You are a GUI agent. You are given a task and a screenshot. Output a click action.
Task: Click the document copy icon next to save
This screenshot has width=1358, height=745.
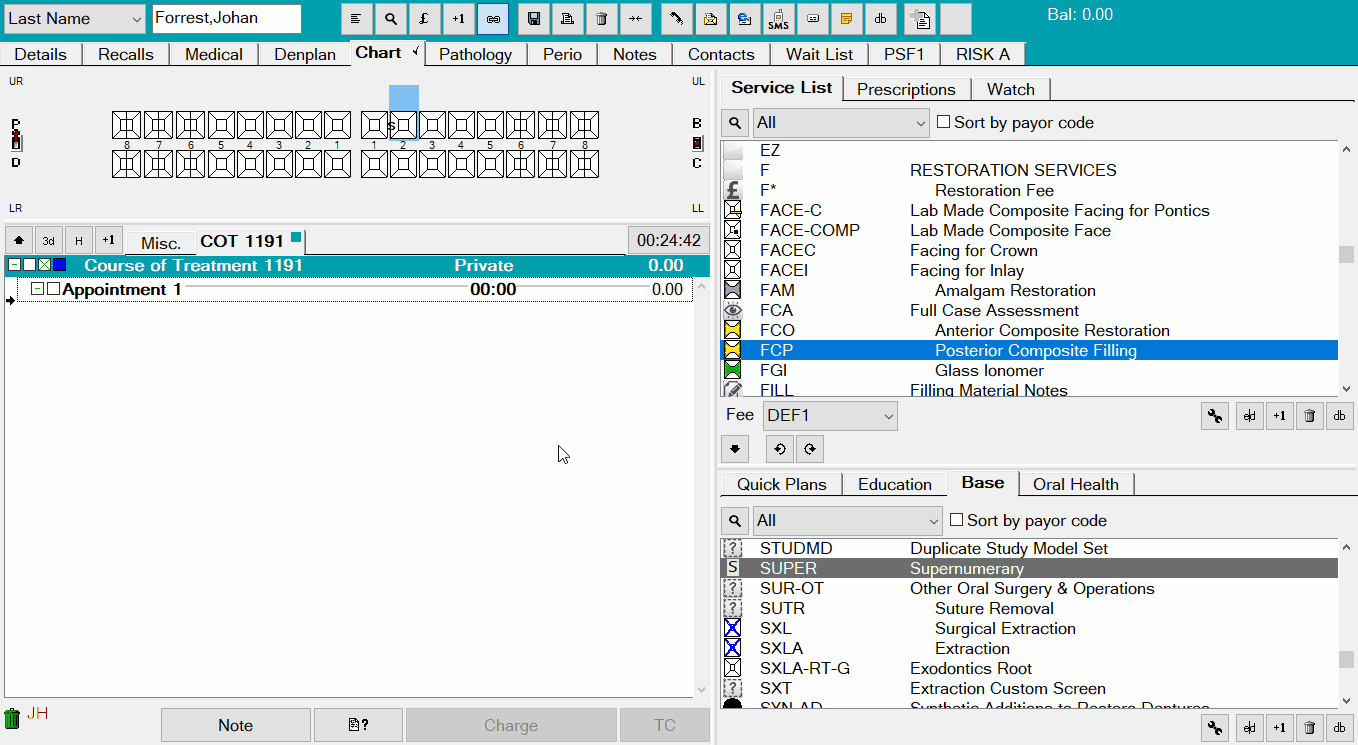coord(567,19)
